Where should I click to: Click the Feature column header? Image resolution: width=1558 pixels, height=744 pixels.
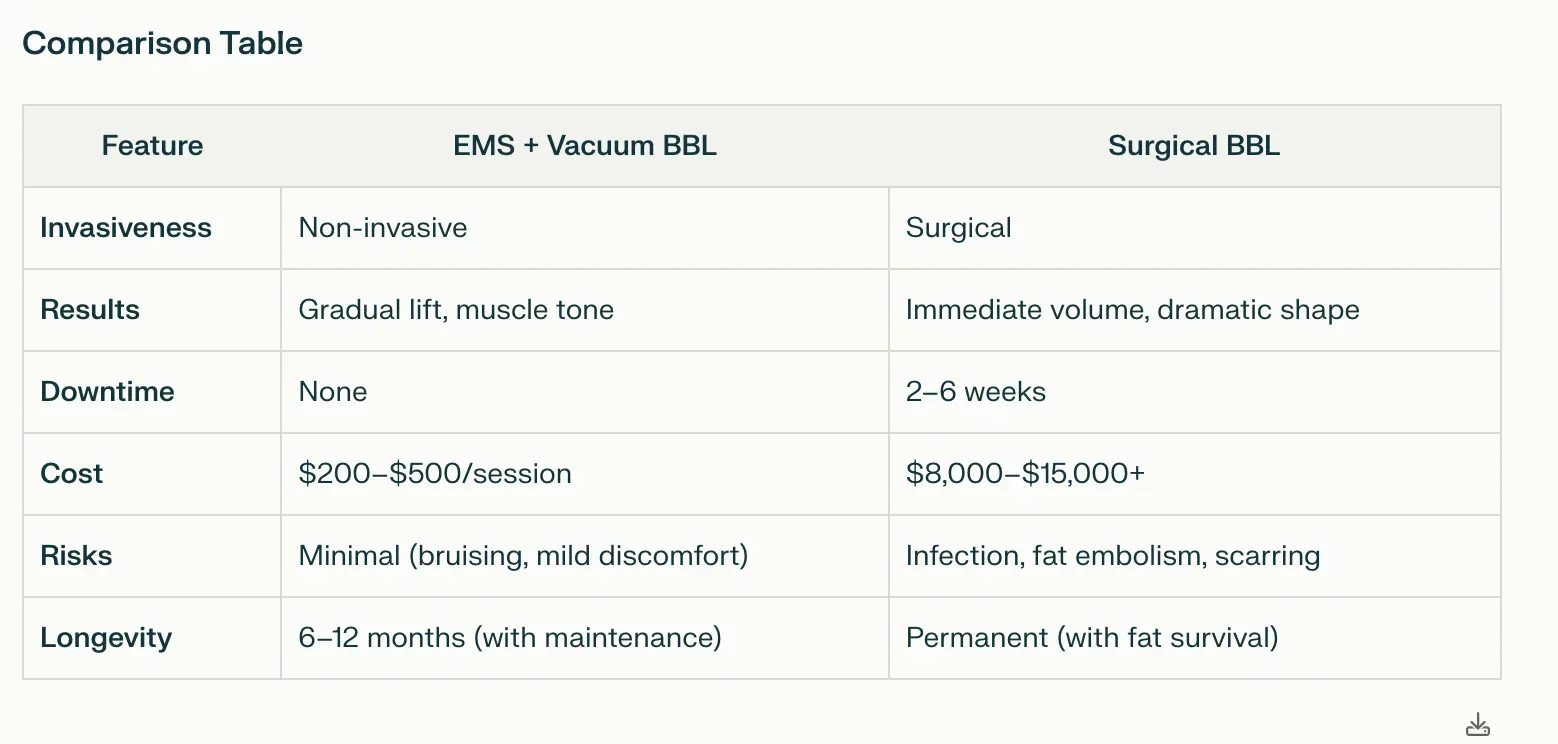pyautogui.click(x=152, y=146)
